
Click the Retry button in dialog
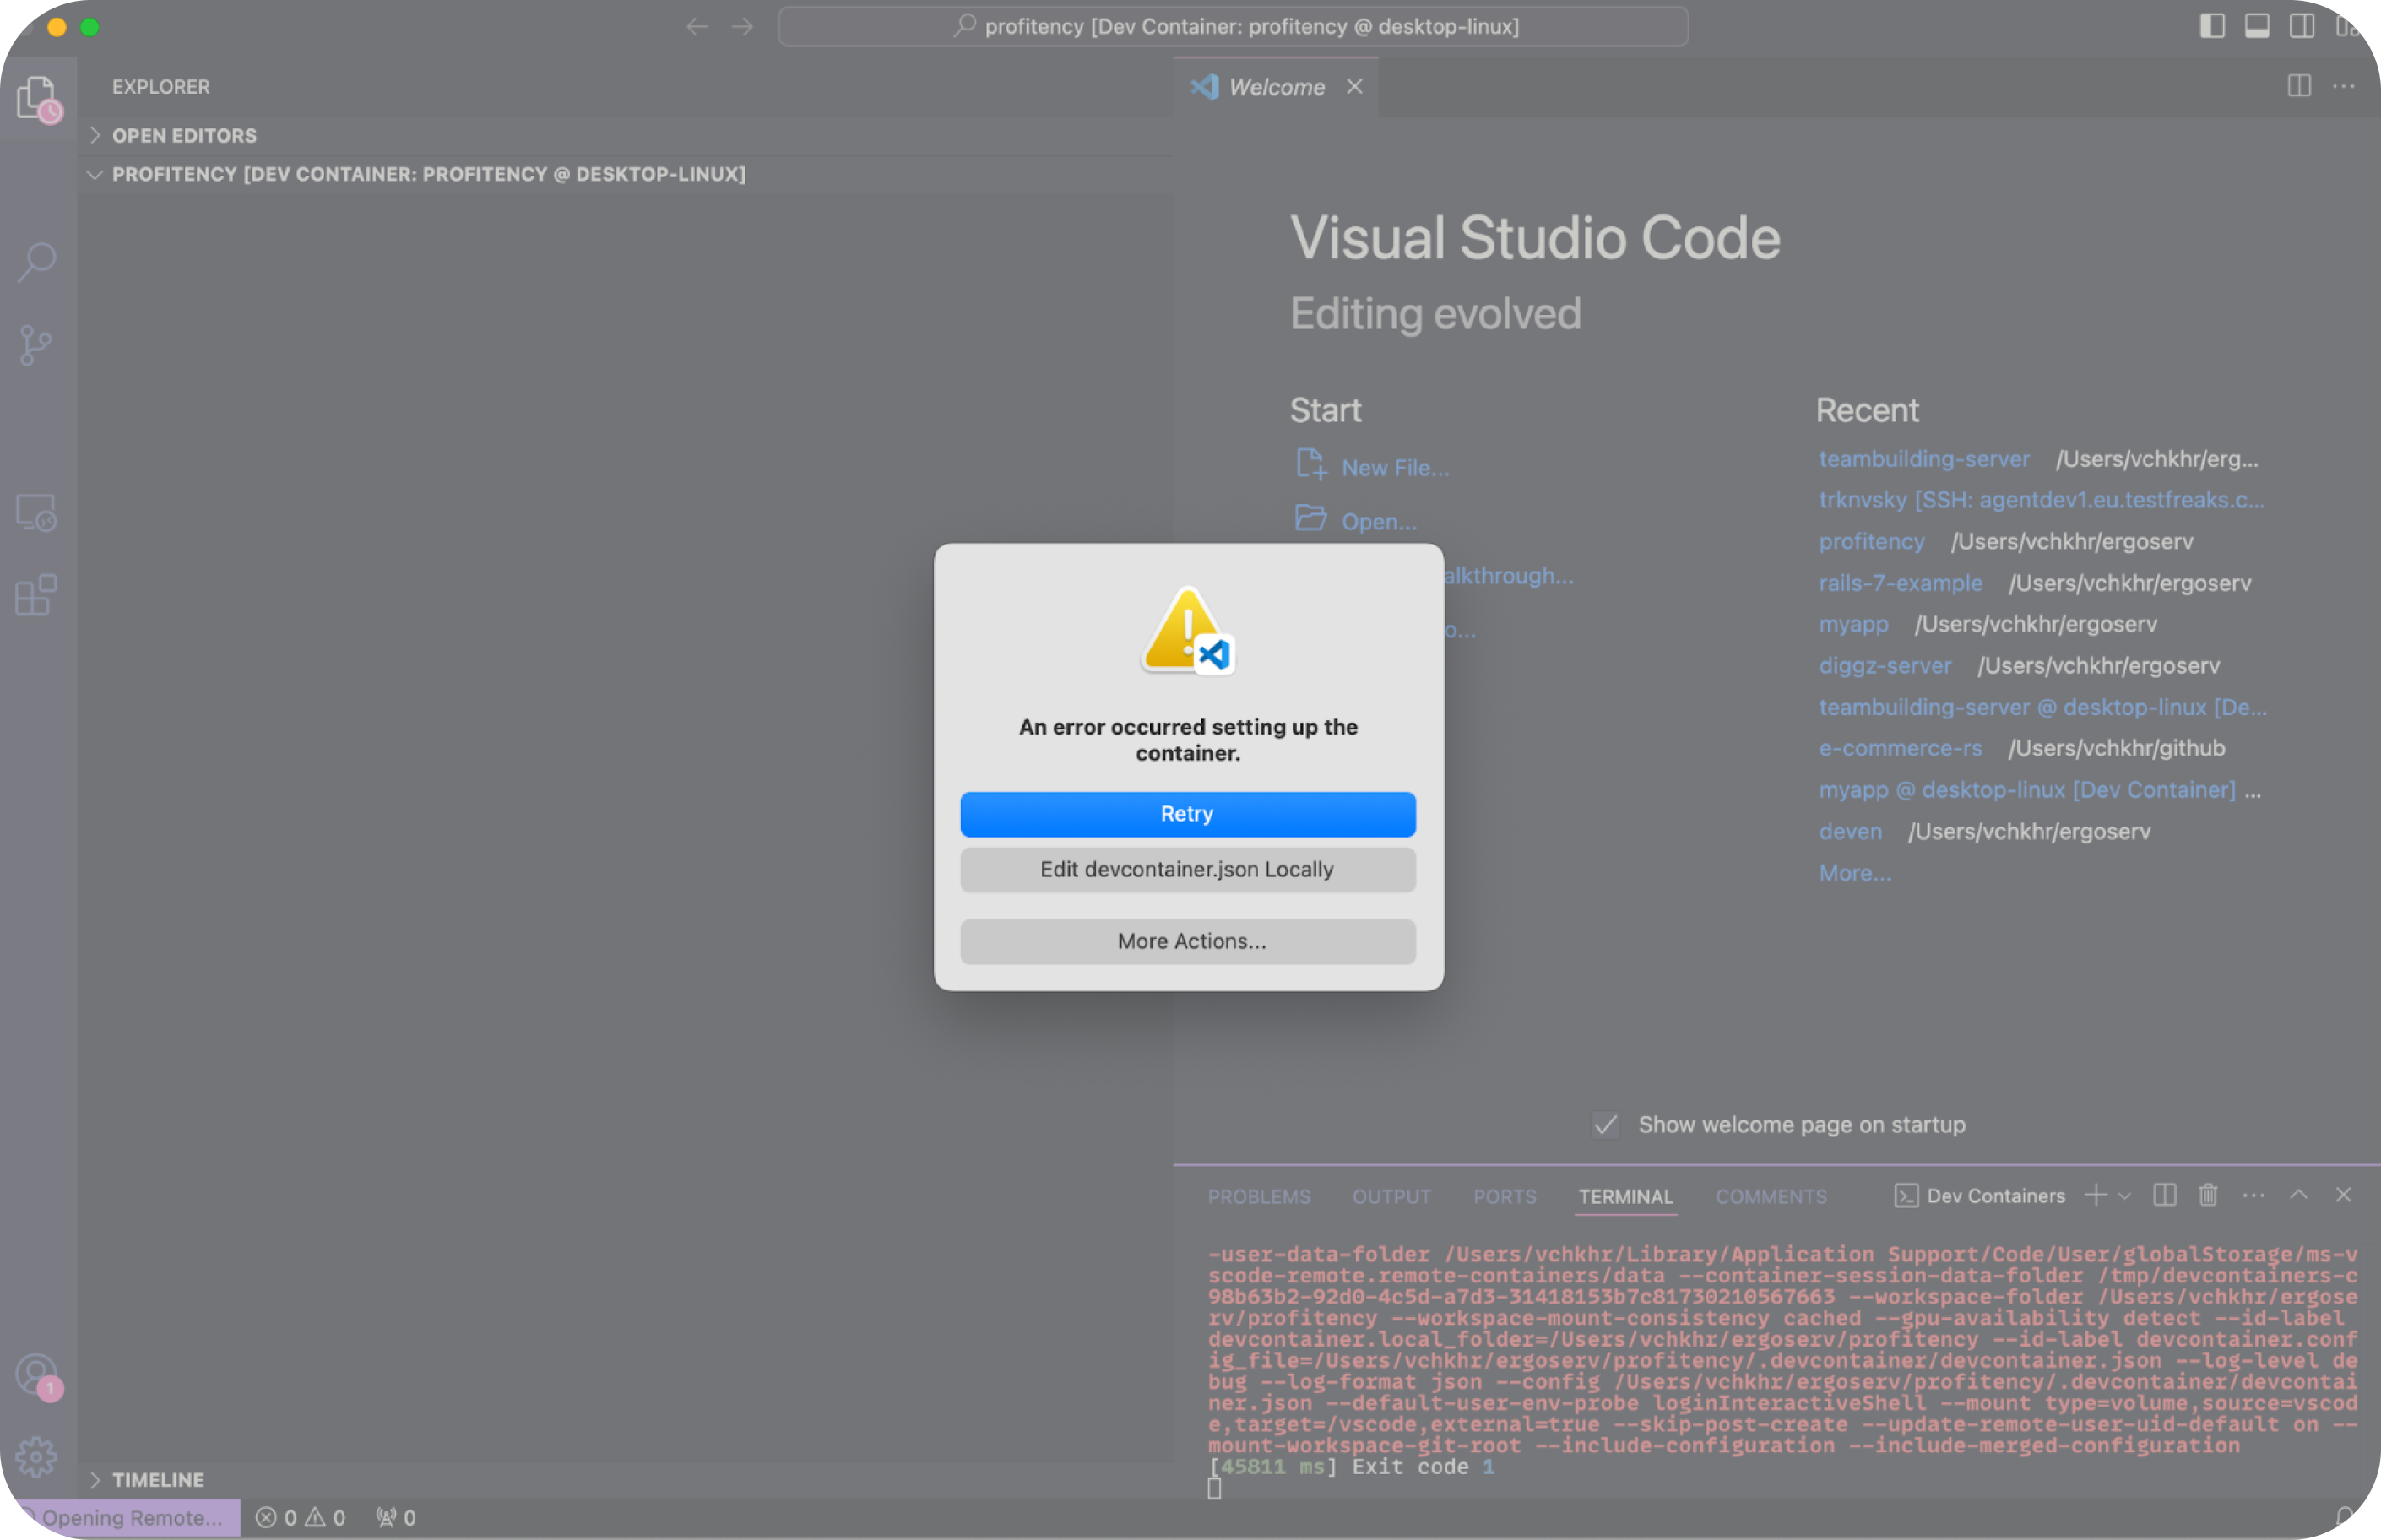click(1187, 814)
